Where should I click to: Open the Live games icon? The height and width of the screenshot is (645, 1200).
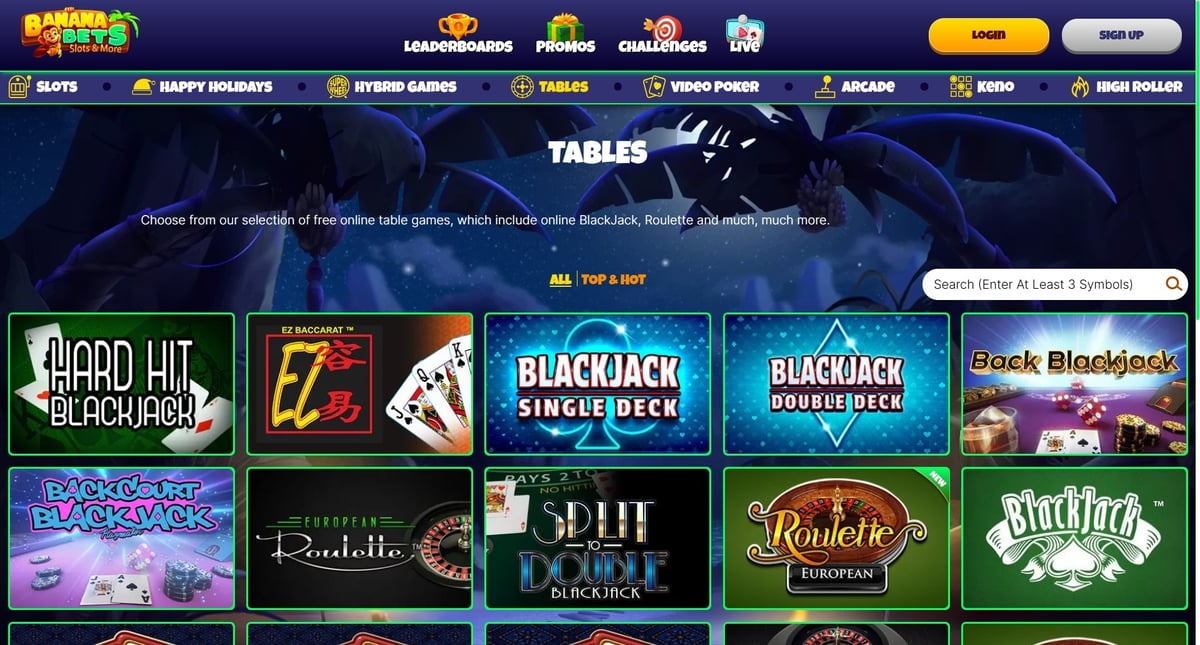click(744, 28)
